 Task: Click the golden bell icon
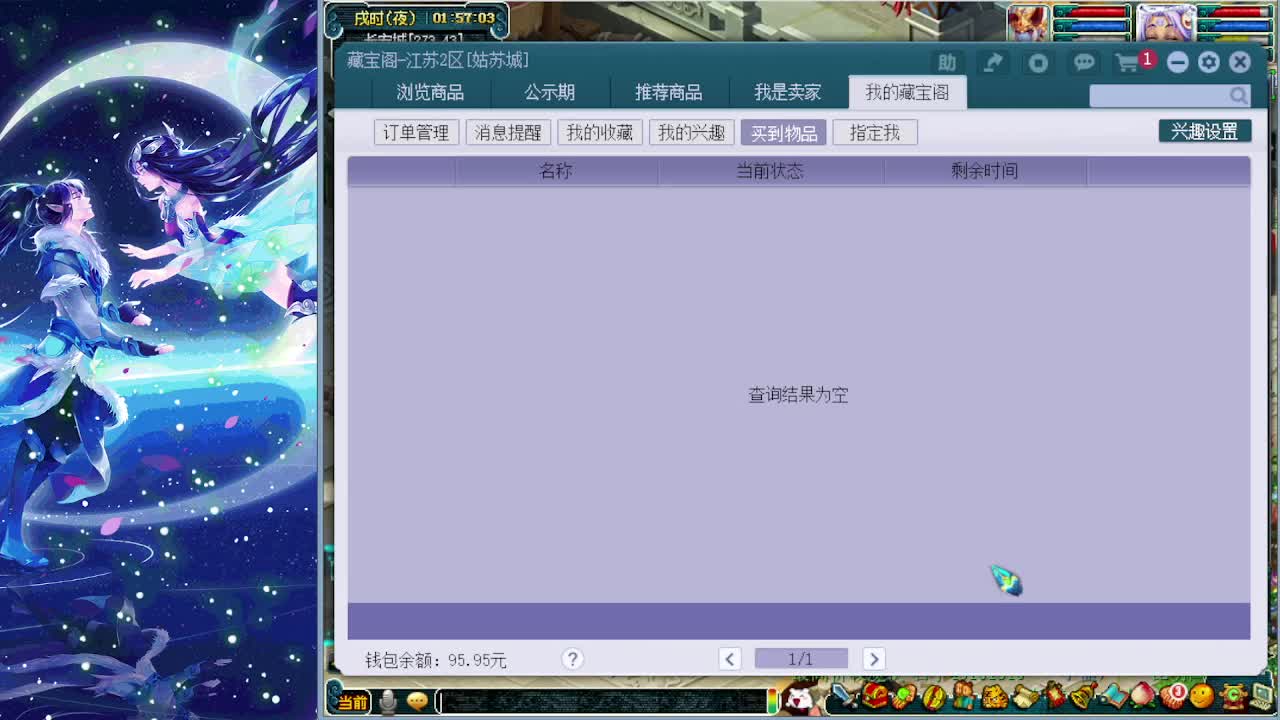click(x=1083, y=695)
